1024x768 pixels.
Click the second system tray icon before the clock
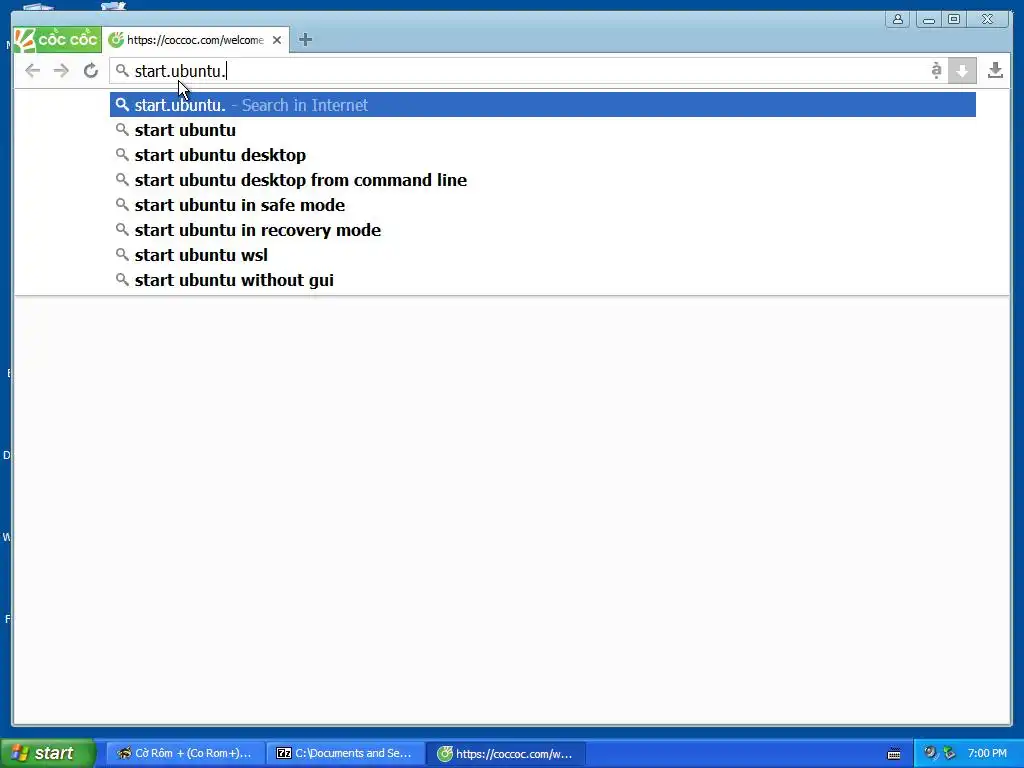pyautogui.click(x=950, y=753)
